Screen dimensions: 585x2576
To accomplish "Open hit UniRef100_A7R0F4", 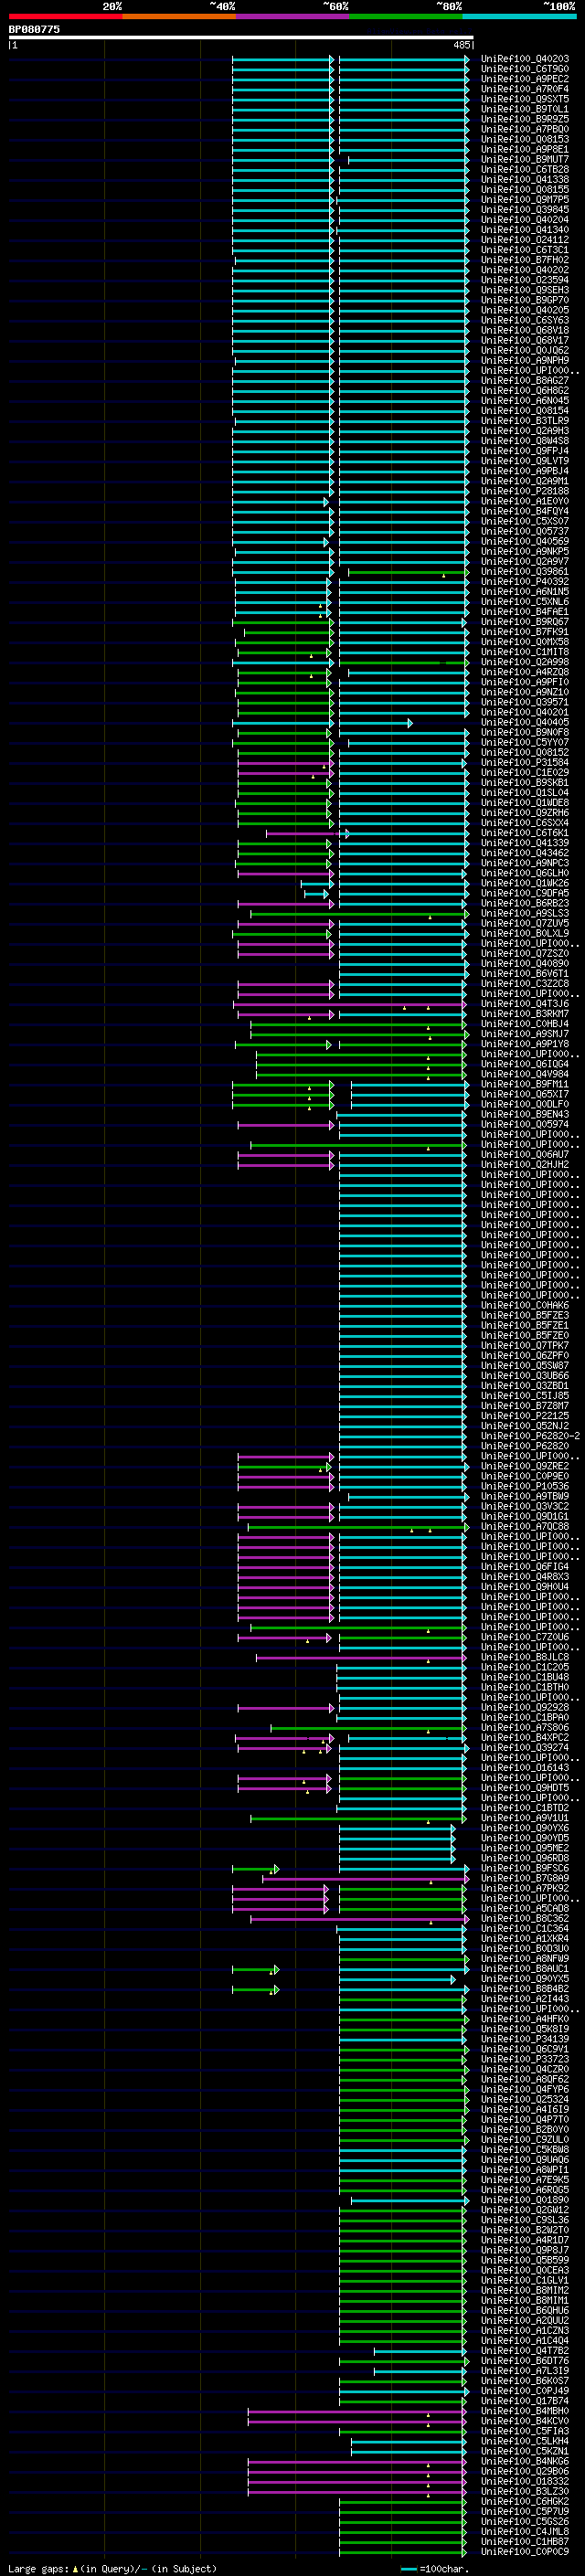I will (525, 89).
